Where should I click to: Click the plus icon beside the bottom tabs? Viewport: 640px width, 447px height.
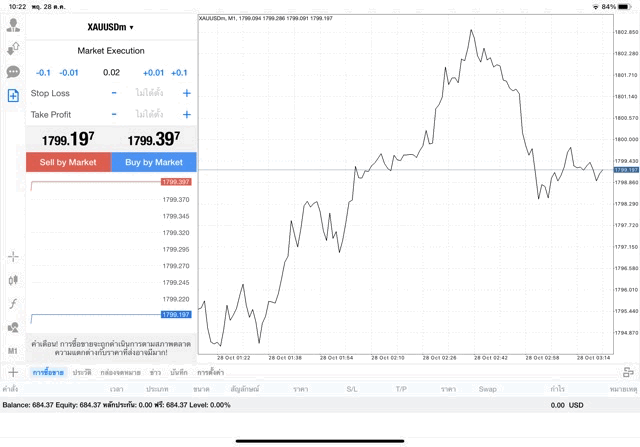coord(13,372)
